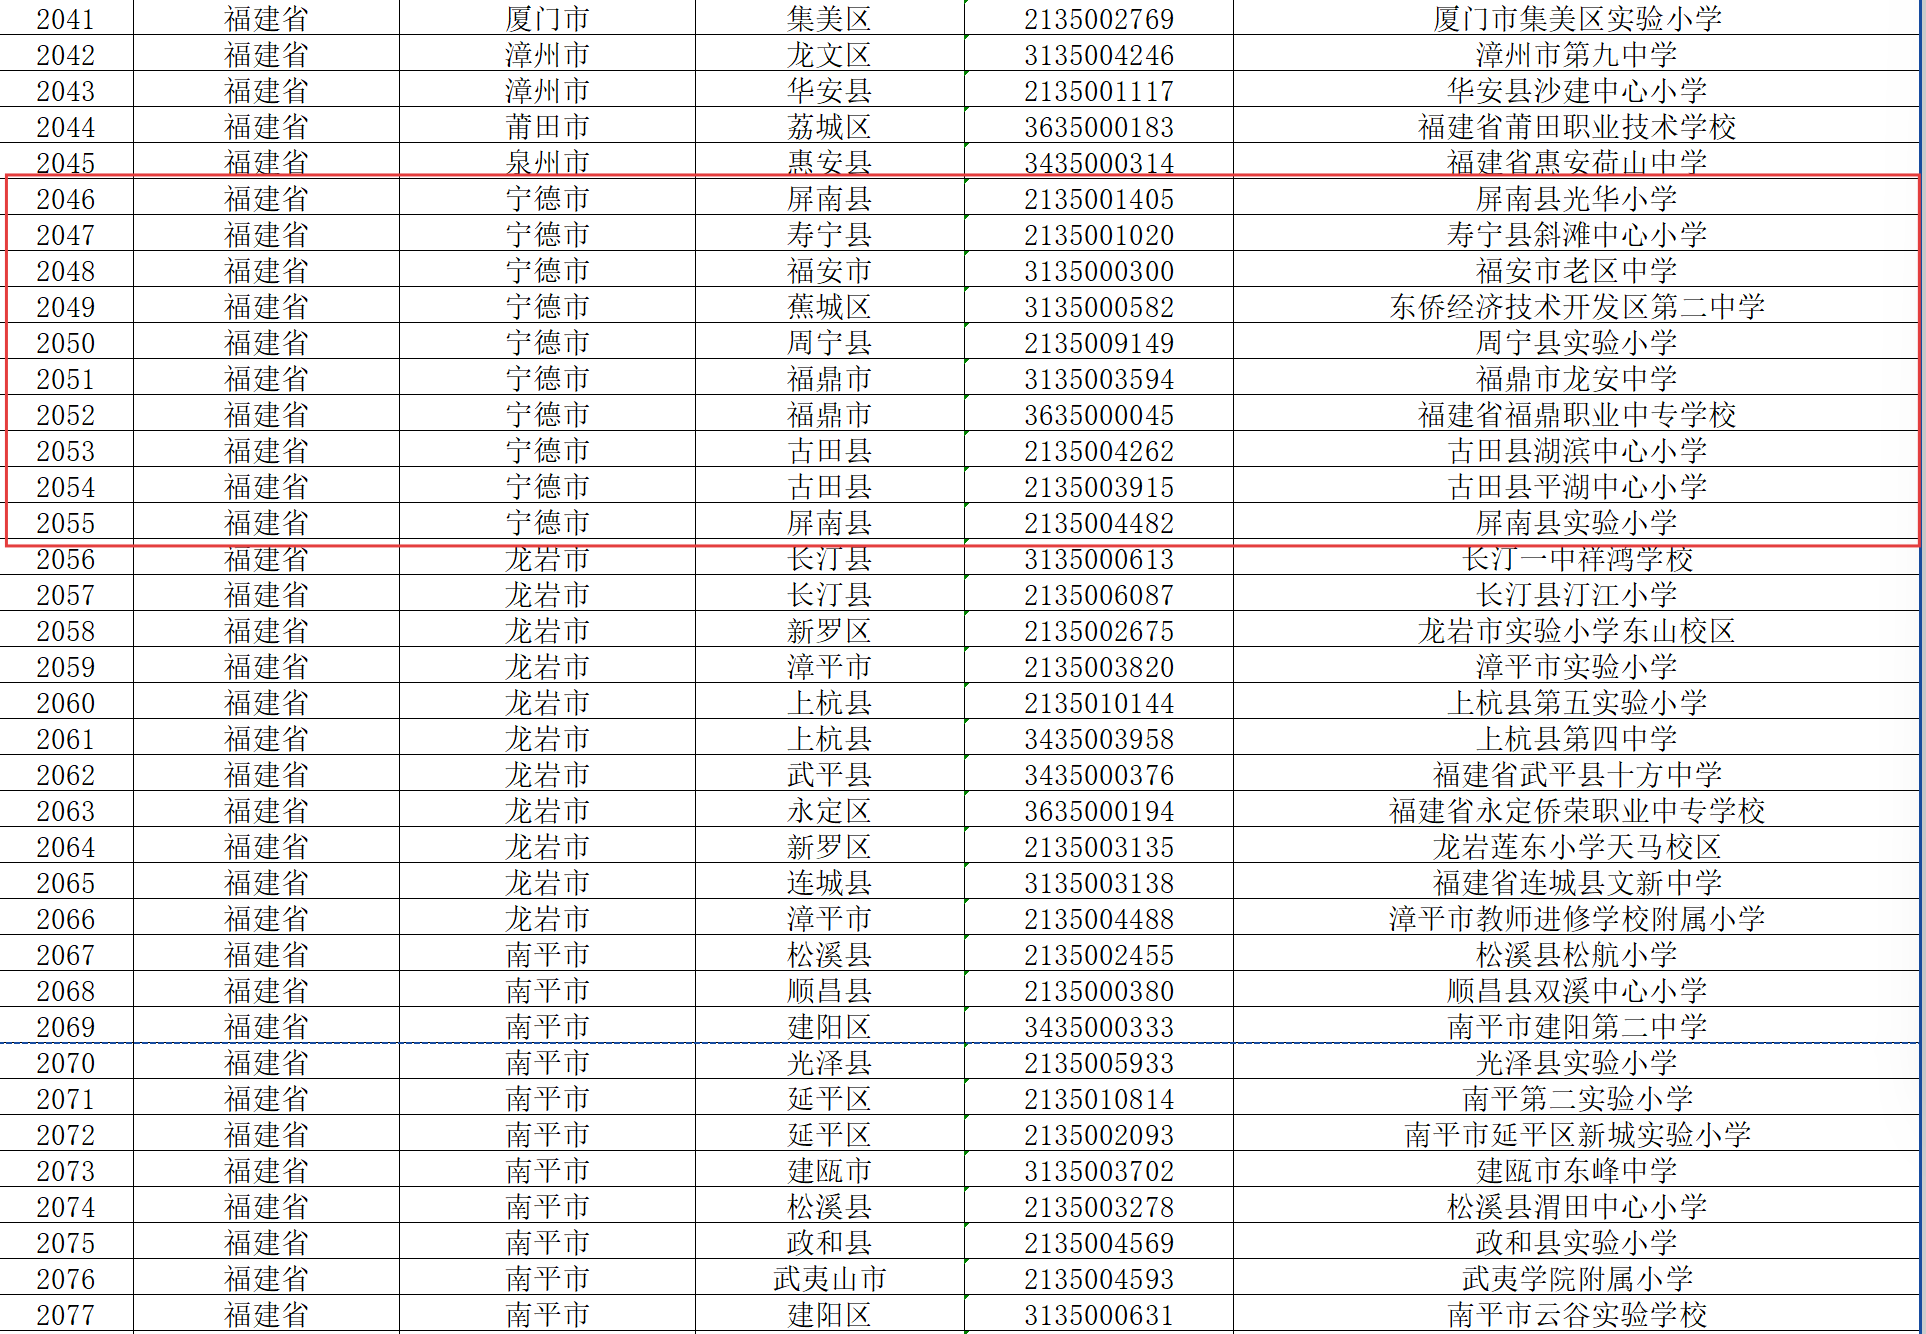Select 松溪县渭田中心小学
This screenshot has height=1334, width=1926.
(x=1576, y=1207)
